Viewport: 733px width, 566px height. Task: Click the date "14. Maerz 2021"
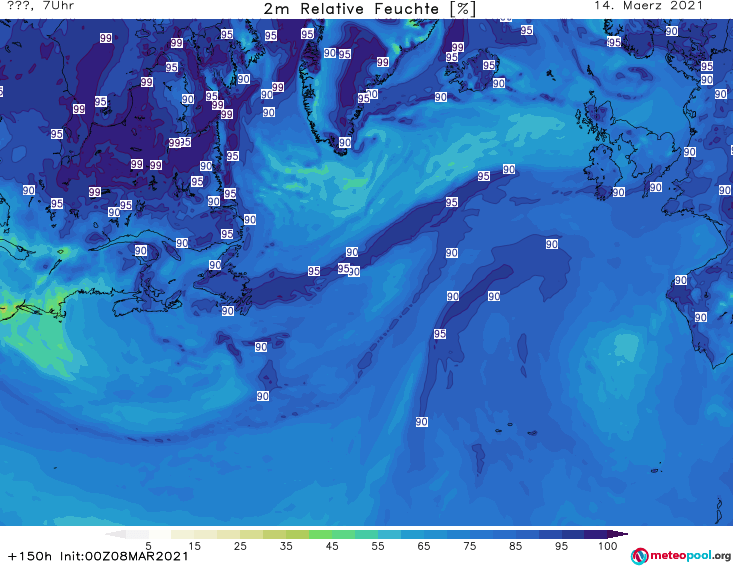pos(648,6)
